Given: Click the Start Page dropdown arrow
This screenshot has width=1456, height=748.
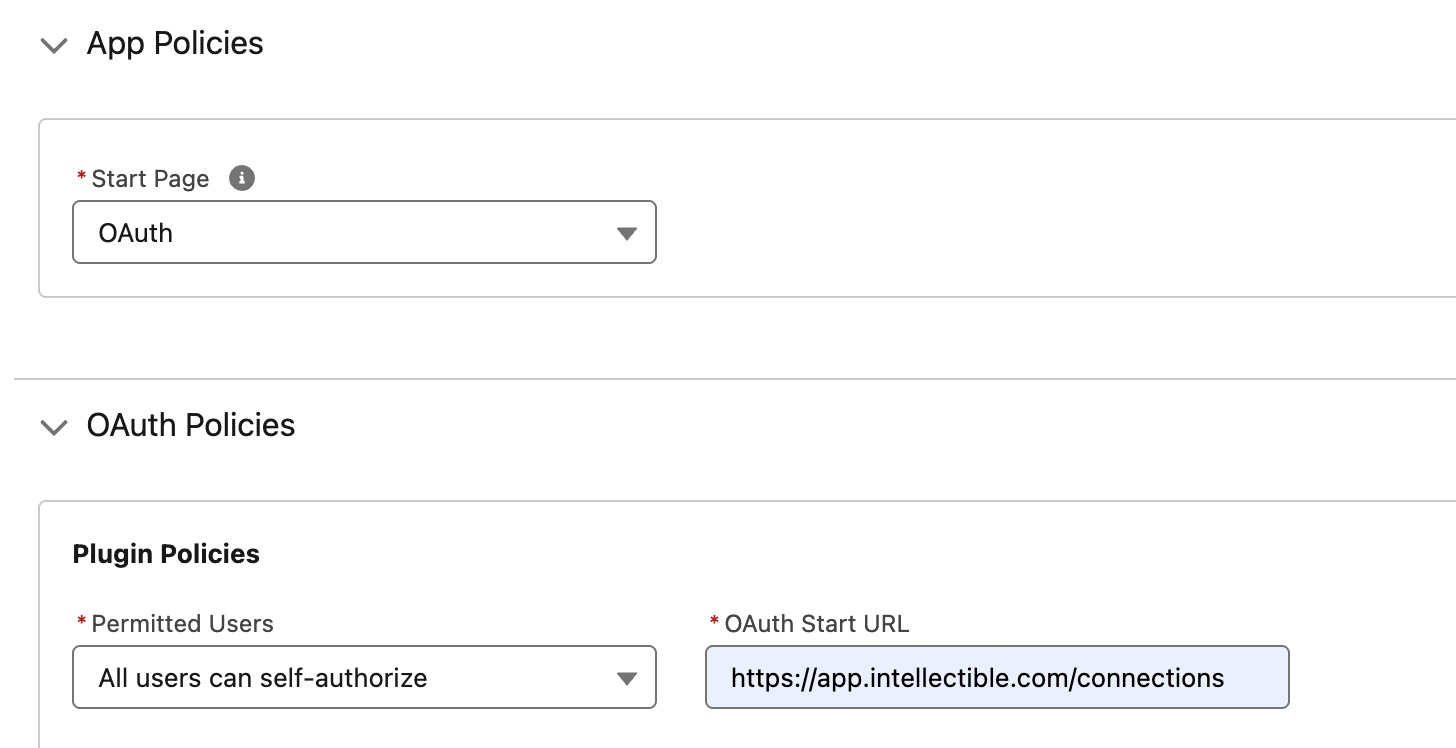Looking at the screenshot, I should pyautogui.click(x=626, y=232).
